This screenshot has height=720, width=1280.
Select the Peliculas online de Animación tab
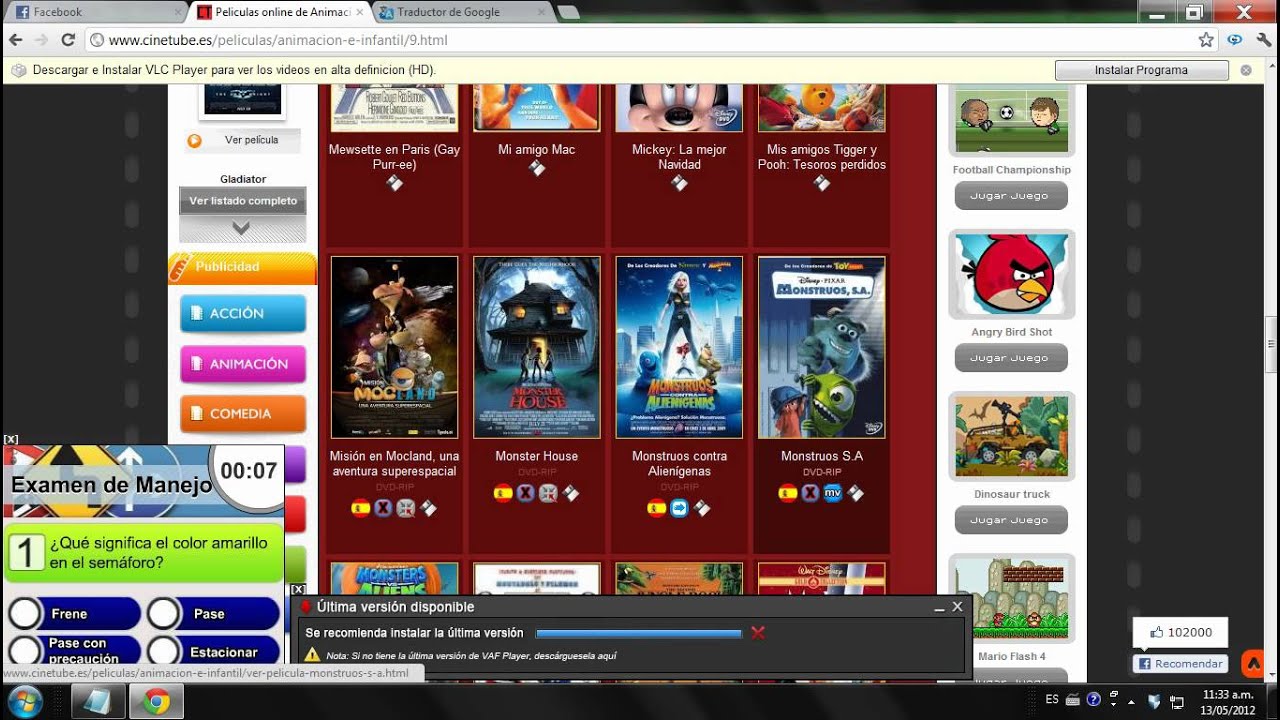click(280, 12)
